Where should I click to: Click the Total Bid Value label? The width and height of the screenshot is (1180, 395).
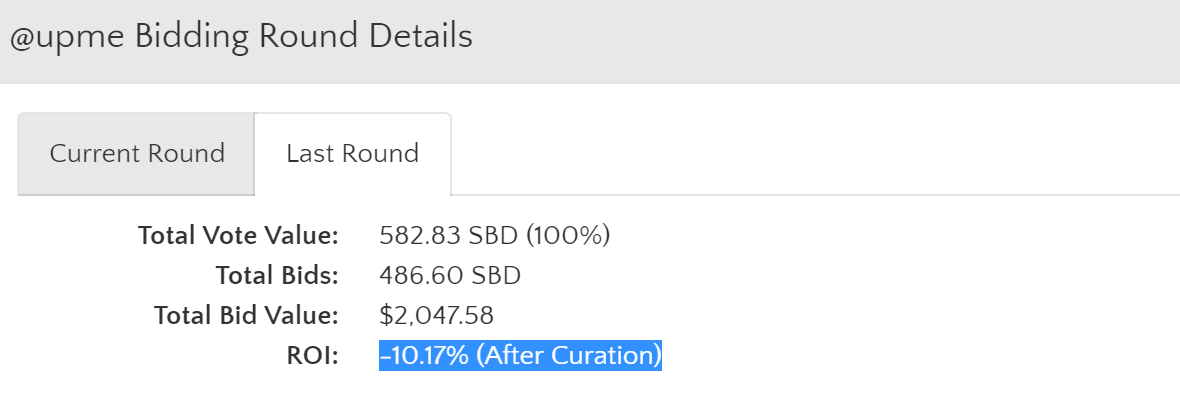click(x=247, y=315)
